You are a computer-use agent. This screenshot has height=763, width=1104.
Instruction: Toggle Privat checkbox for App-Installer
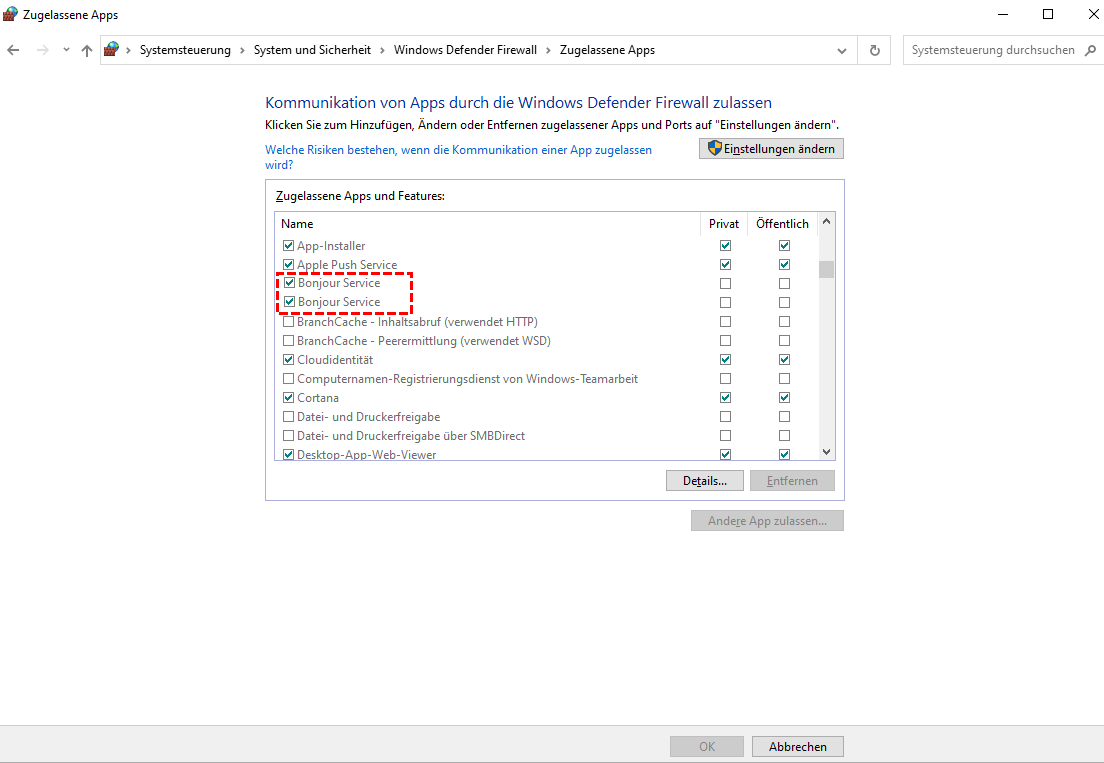(725, 246)
